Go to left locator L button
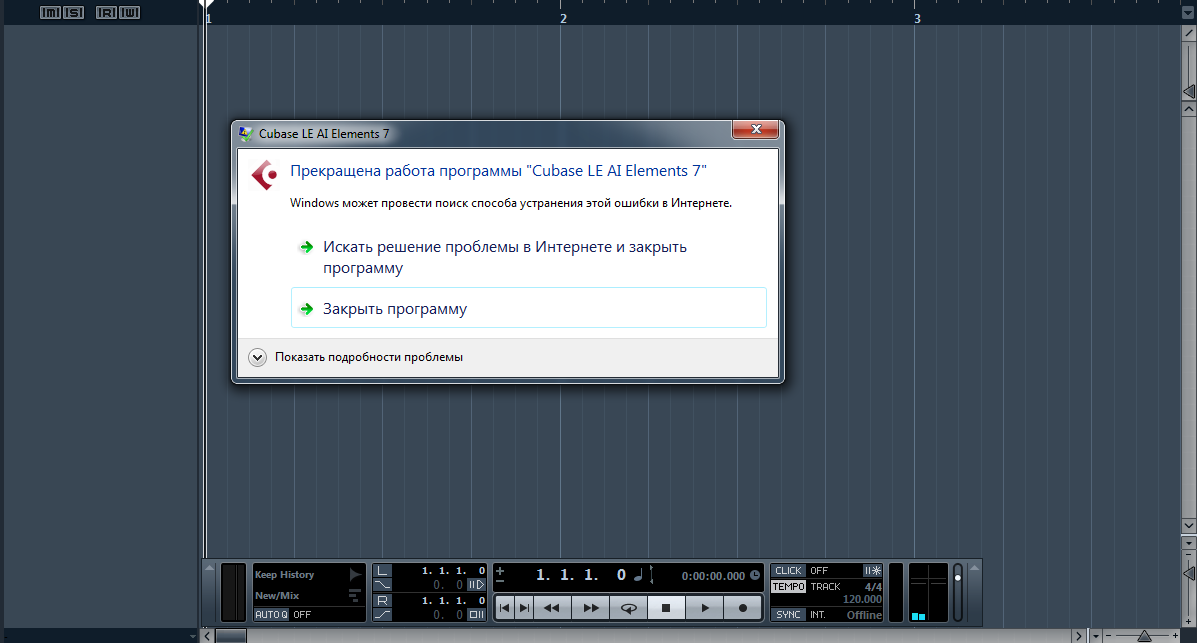 click(382, 570)
